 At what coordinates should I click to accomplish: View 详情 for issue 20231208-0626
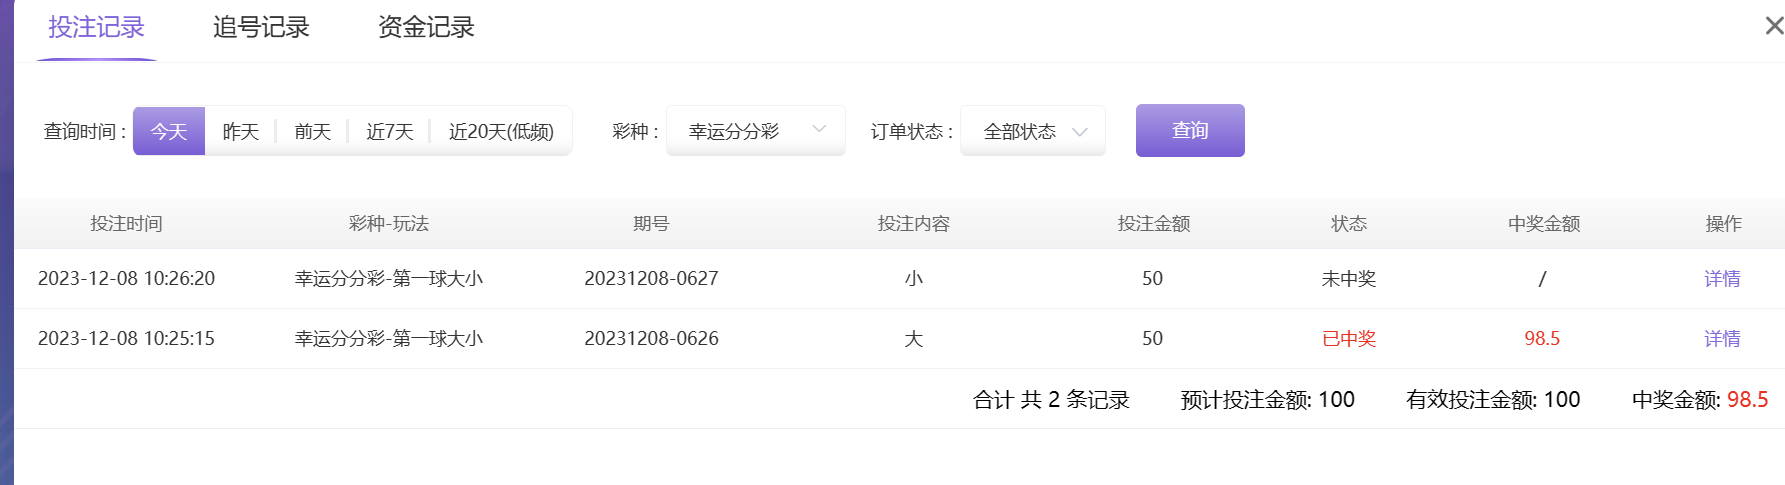point(1722,339)
